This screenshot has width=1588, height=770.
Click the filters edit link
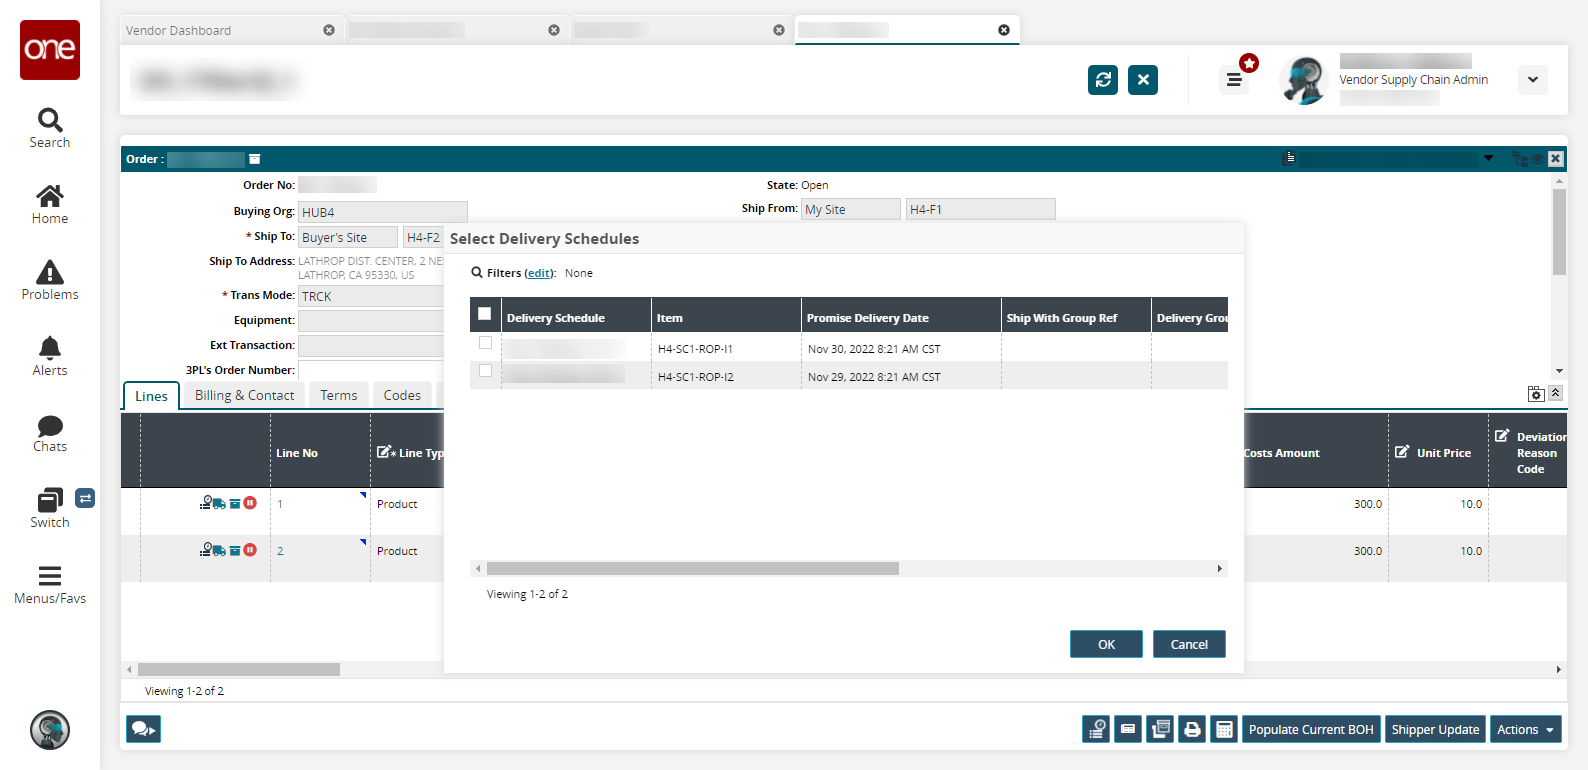[539, 274]
